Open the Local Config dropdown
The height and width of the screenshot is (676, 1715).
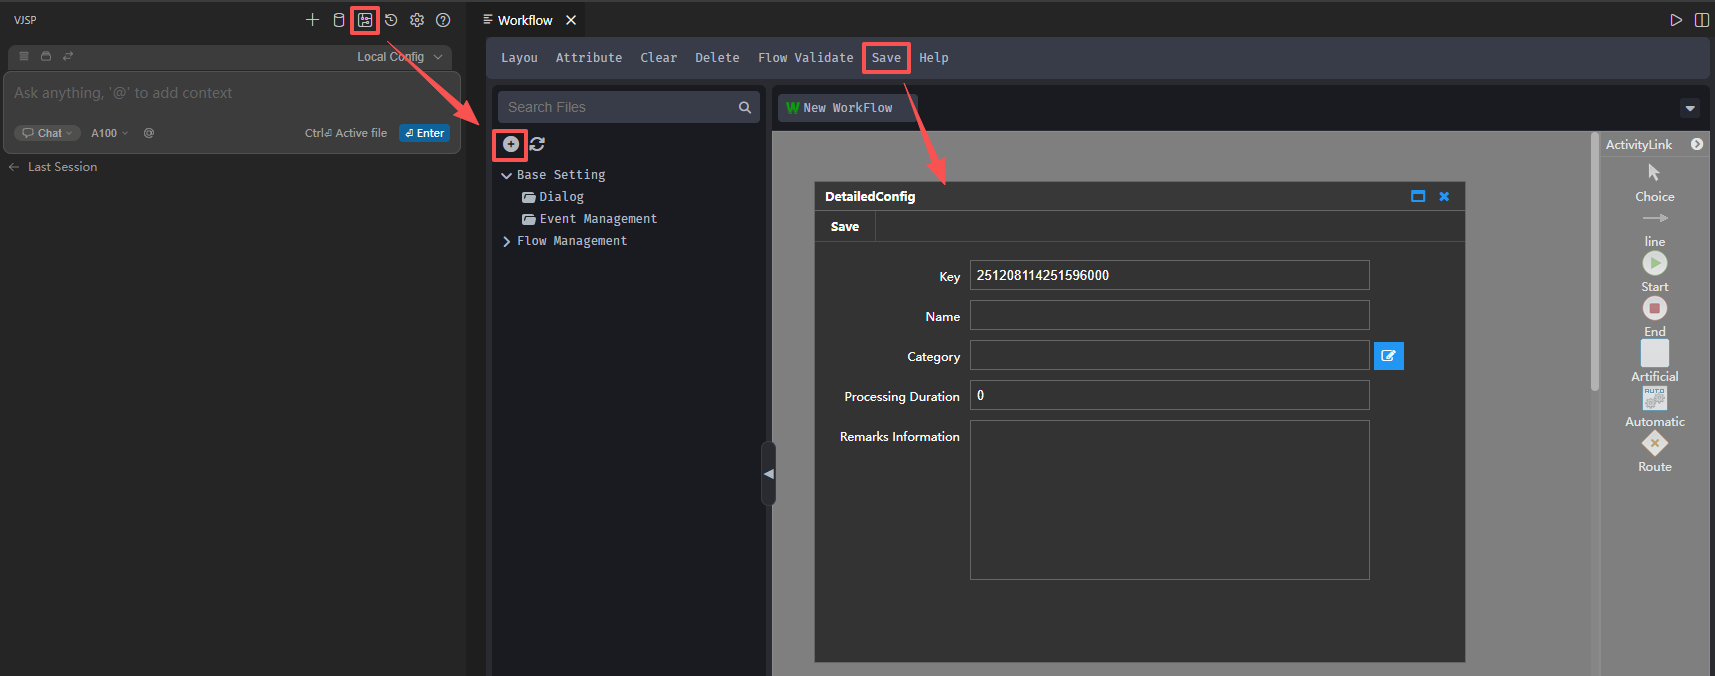click(x=399, y=57)
